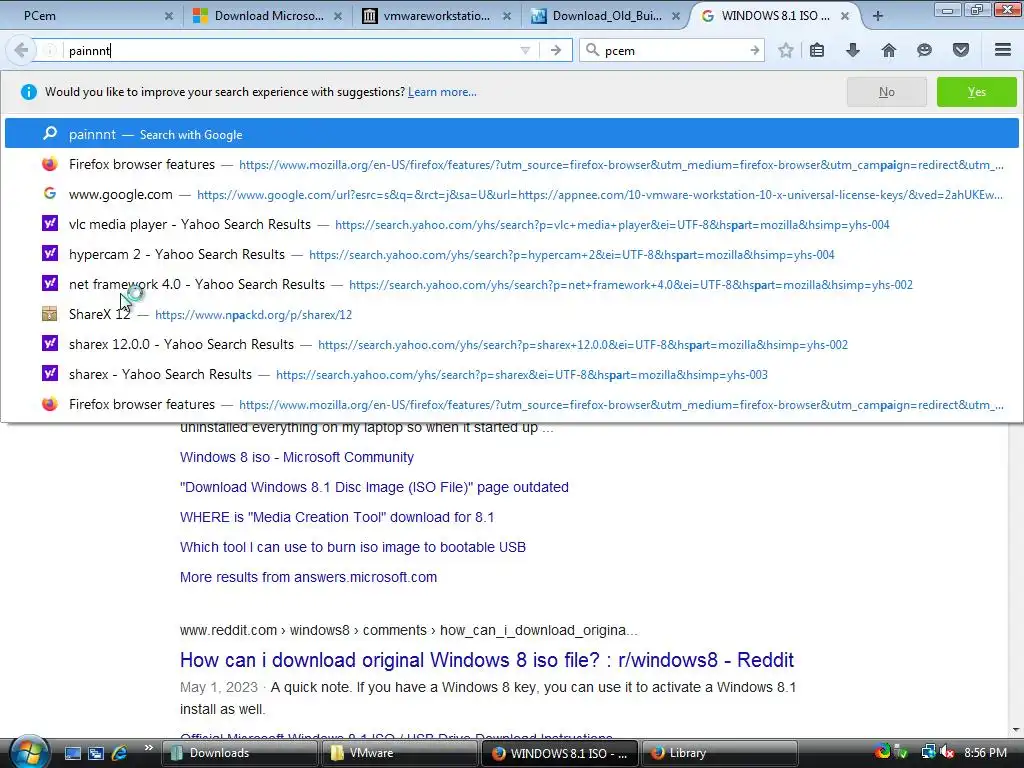The width and height of the screenshot is (1024, 768).
Task: Select the www.google.com suggestion
Action: [x=511, y=195]
